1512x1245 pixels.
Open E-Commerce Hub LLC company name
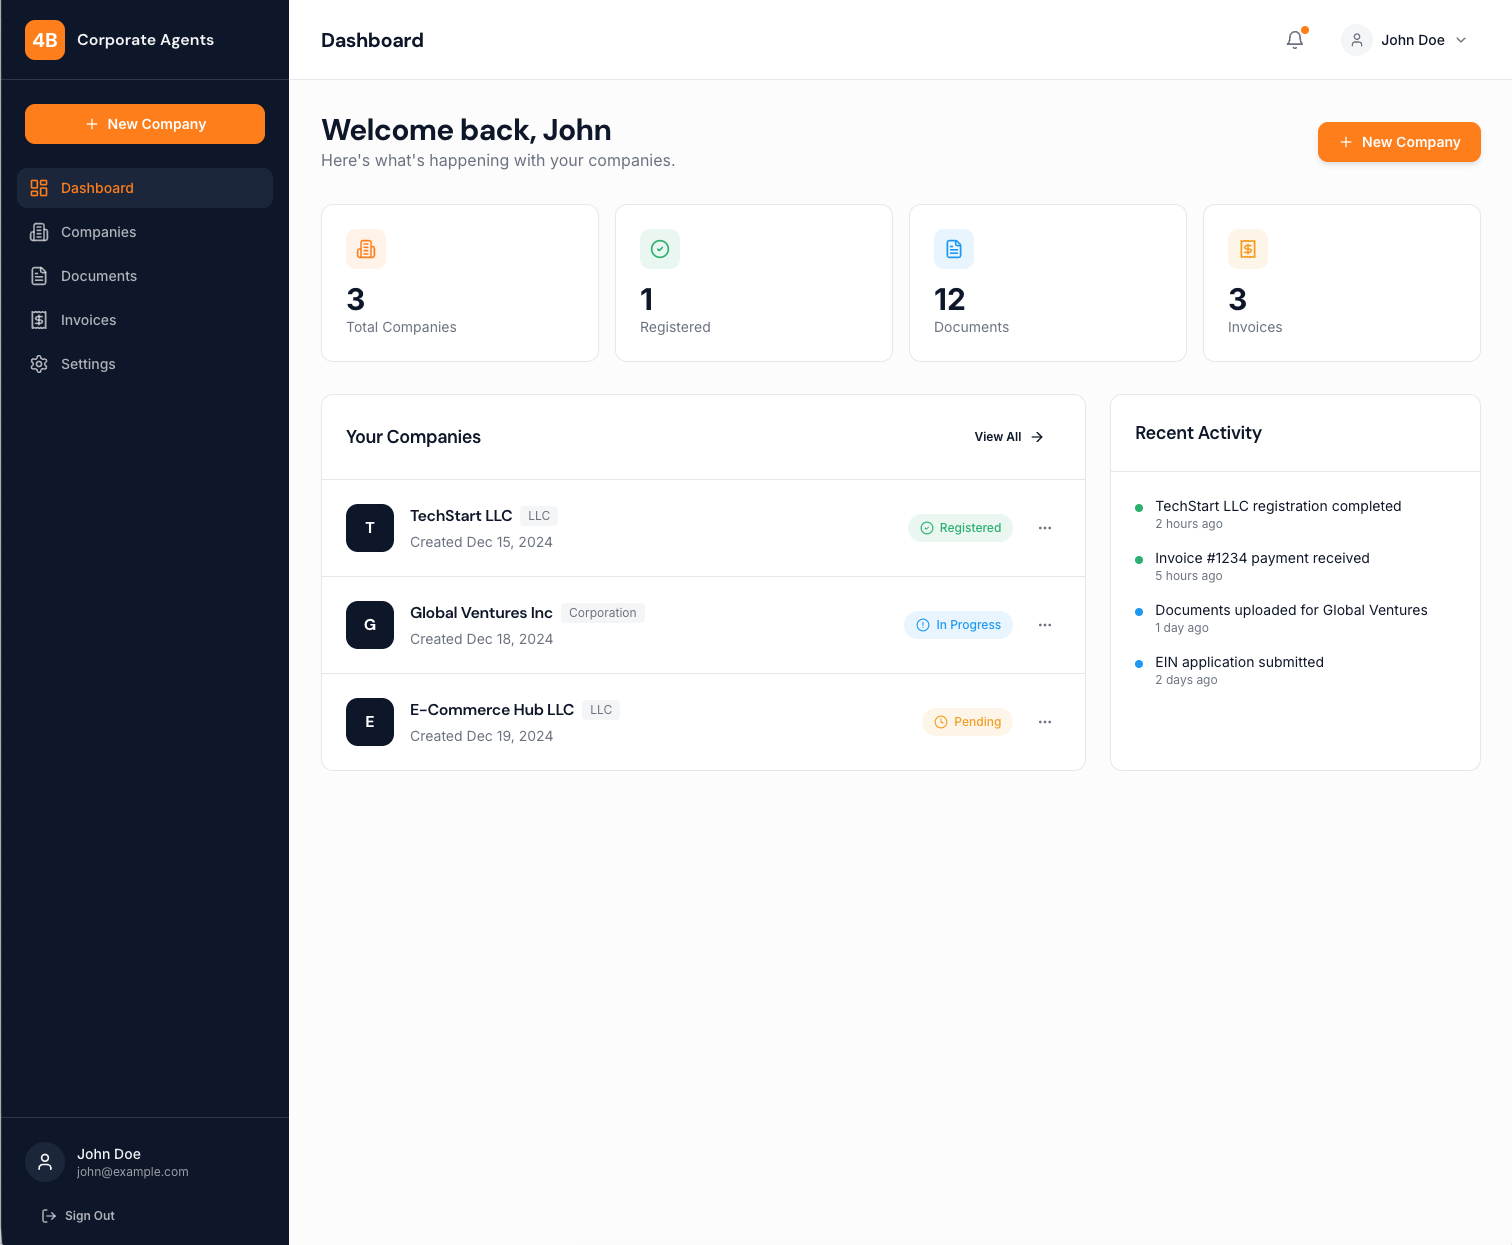click(x=492, y=710)
